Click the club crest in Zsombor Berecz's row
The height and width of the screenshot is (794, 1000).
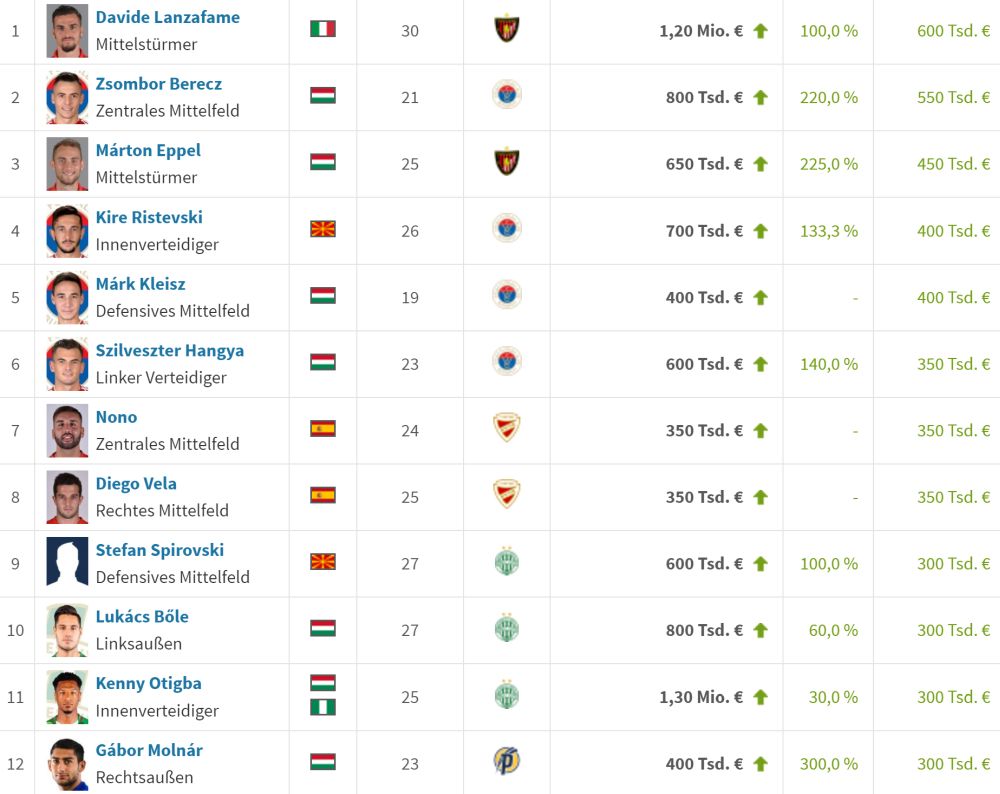(x=507, y=95)
